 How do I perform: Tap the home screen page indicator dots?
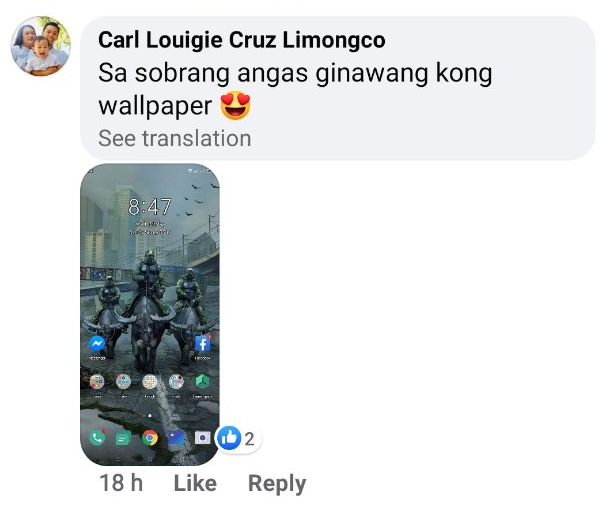tap(150, 416)
